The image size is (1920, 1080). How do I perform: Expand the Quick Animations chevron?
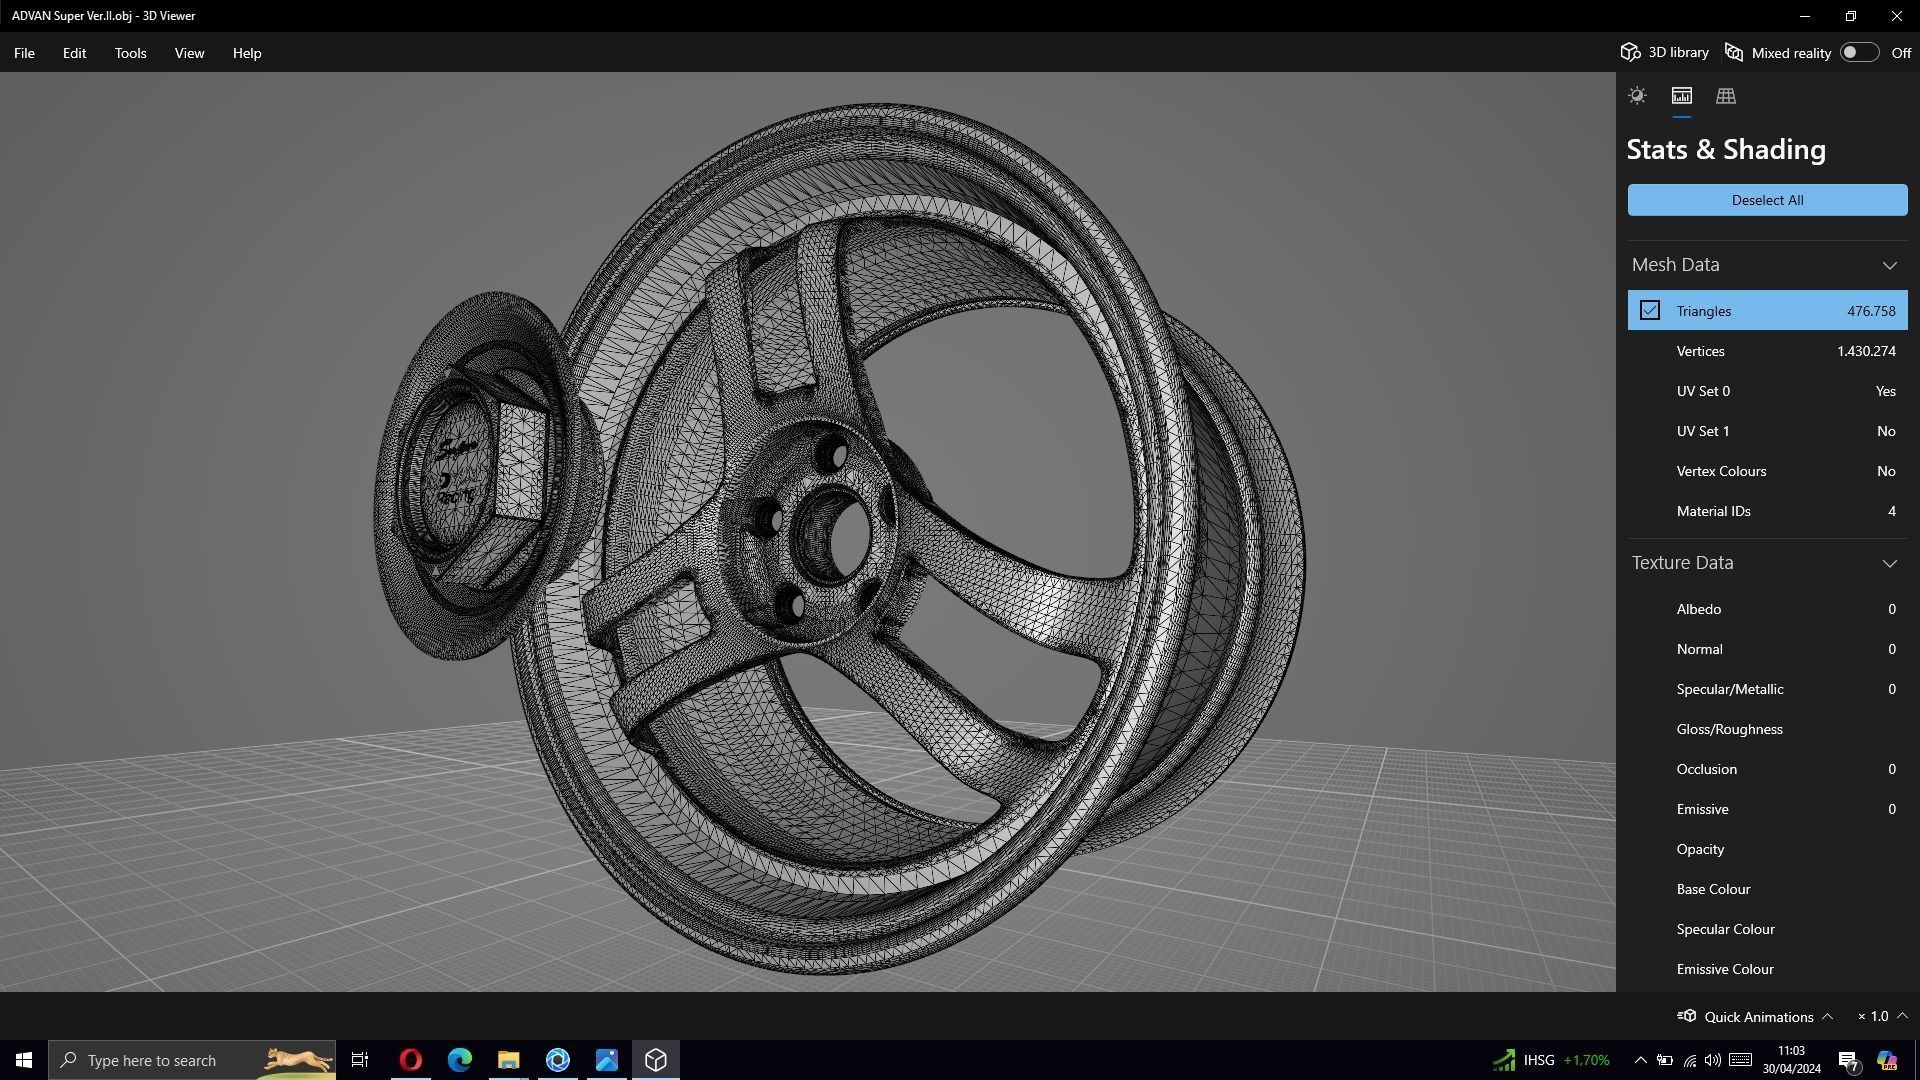click(1827, 1016)
